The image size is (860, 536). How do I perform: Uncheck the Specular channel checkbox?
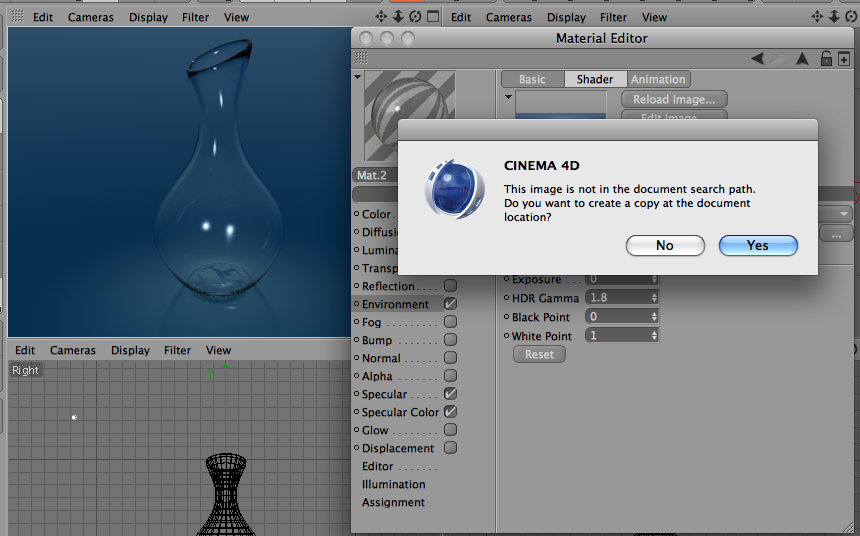pyautogui.click(x=450, y=394)
